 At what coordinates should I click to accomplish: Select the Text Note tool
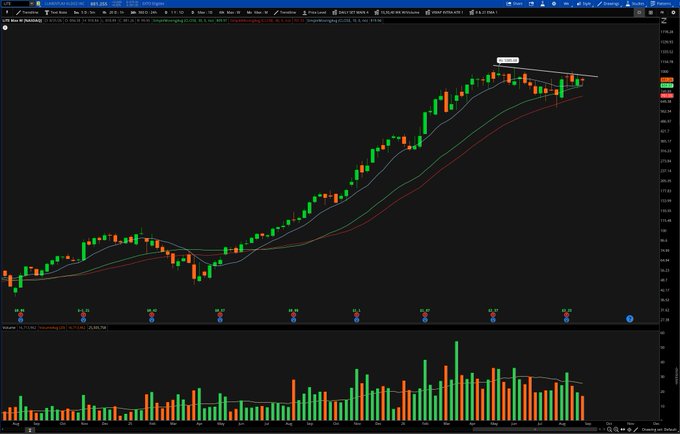[56, 13]
